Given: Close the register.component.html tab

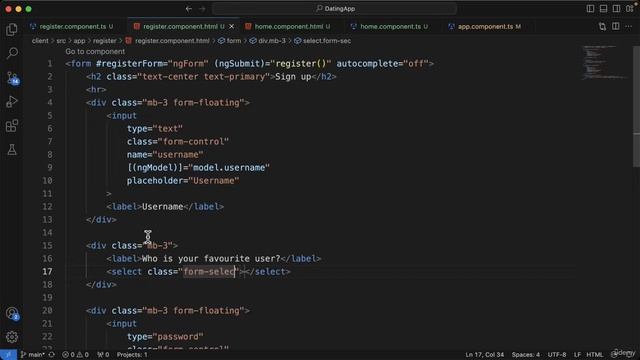Looking at the screenshot, I should [231, 27].
